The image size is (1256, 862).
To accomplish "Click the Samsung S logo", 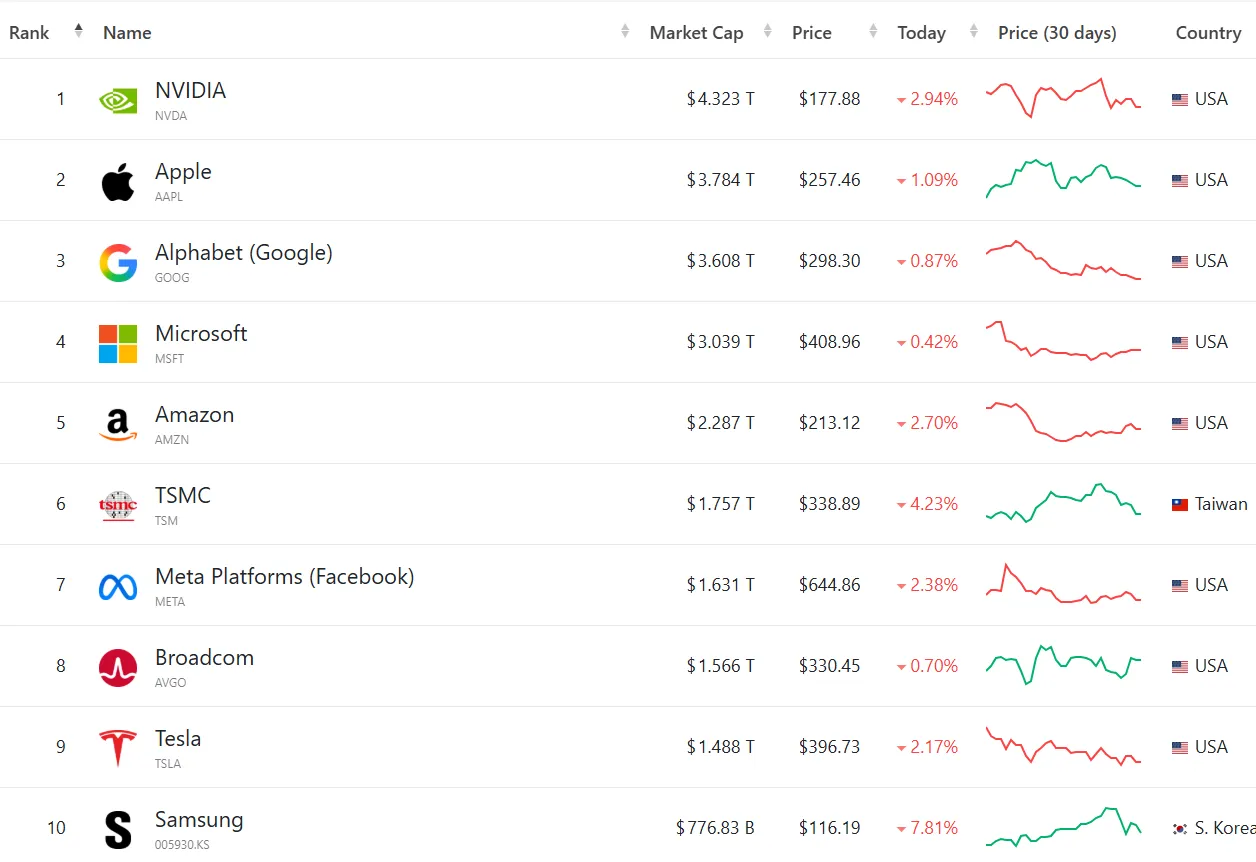I will coord(118,829).
